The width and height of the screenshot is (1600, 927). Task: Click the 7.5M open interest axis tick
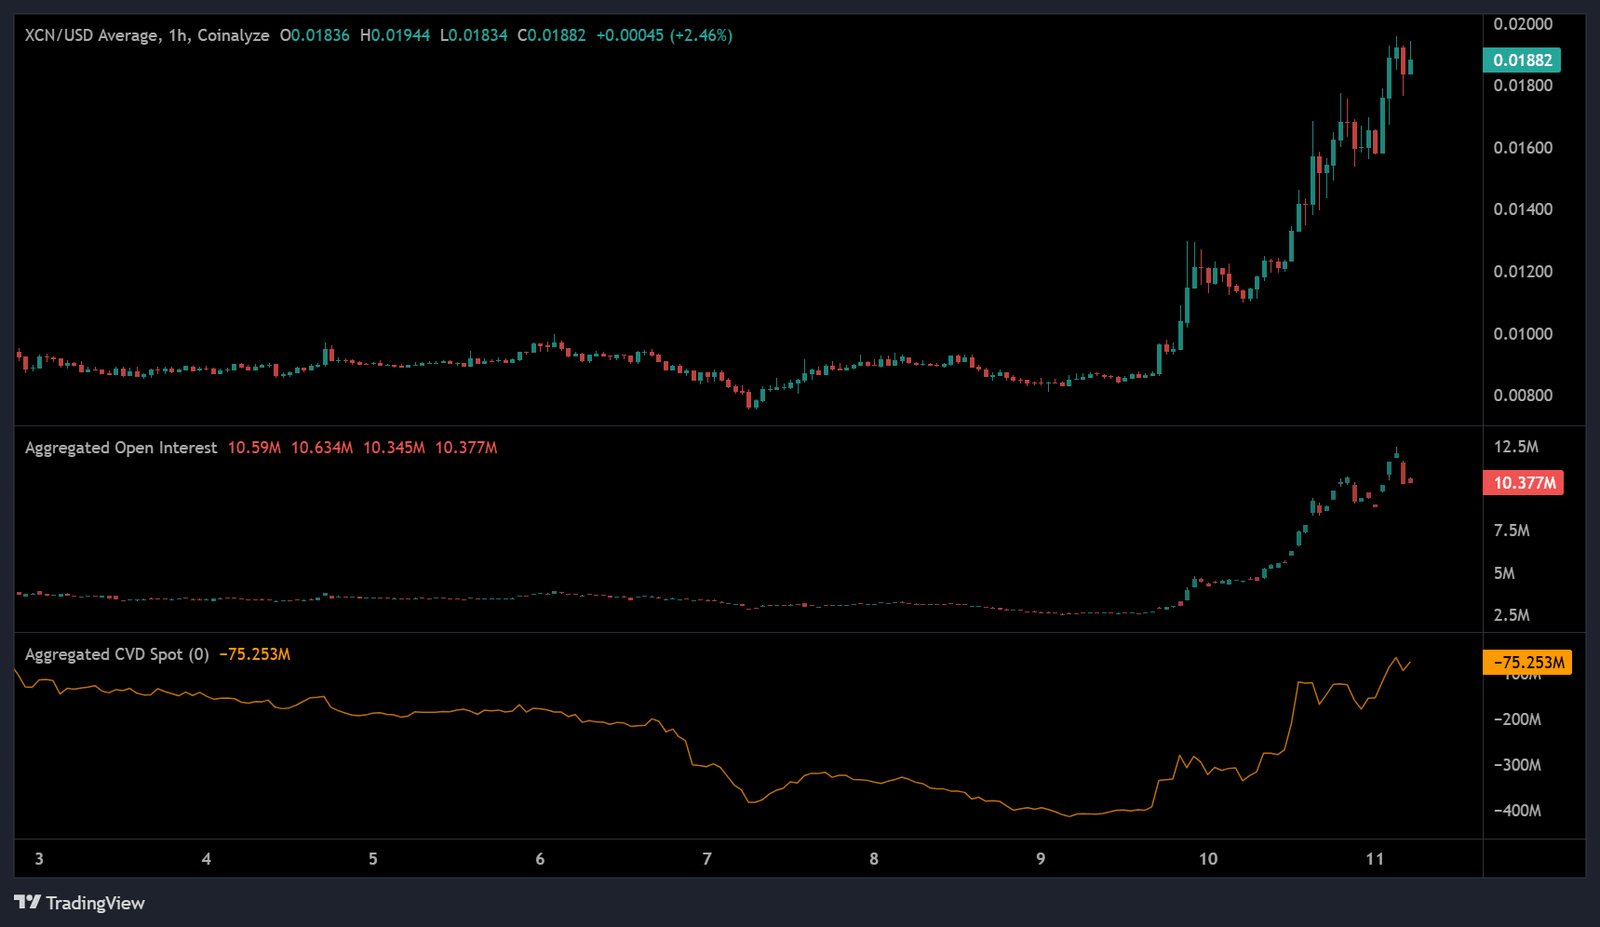(1511, 531)
